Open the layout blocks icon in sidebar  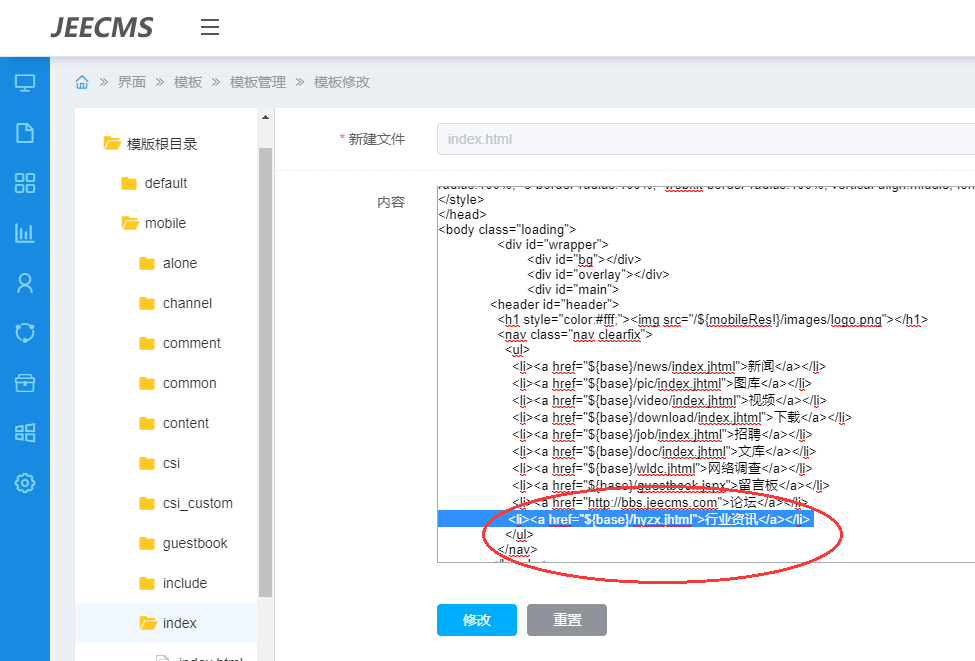[25, 433]
